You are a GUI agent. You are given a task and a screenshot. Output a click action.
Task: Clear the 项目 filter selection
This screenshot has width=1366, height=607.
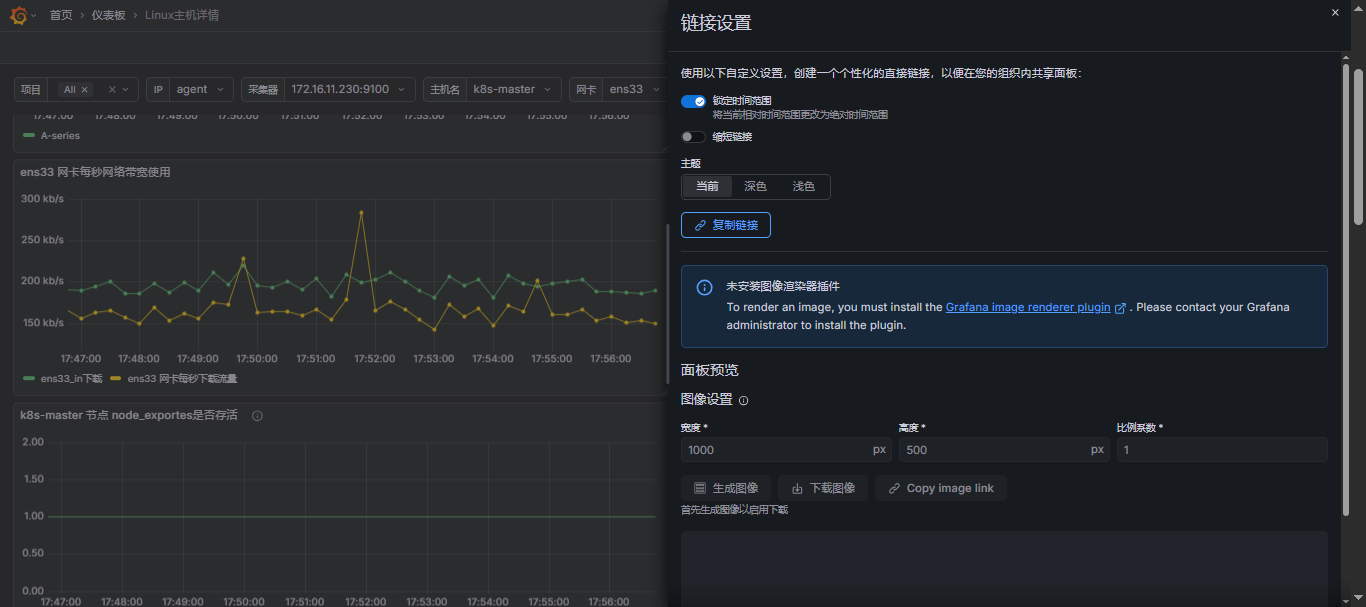coord(112,90)
